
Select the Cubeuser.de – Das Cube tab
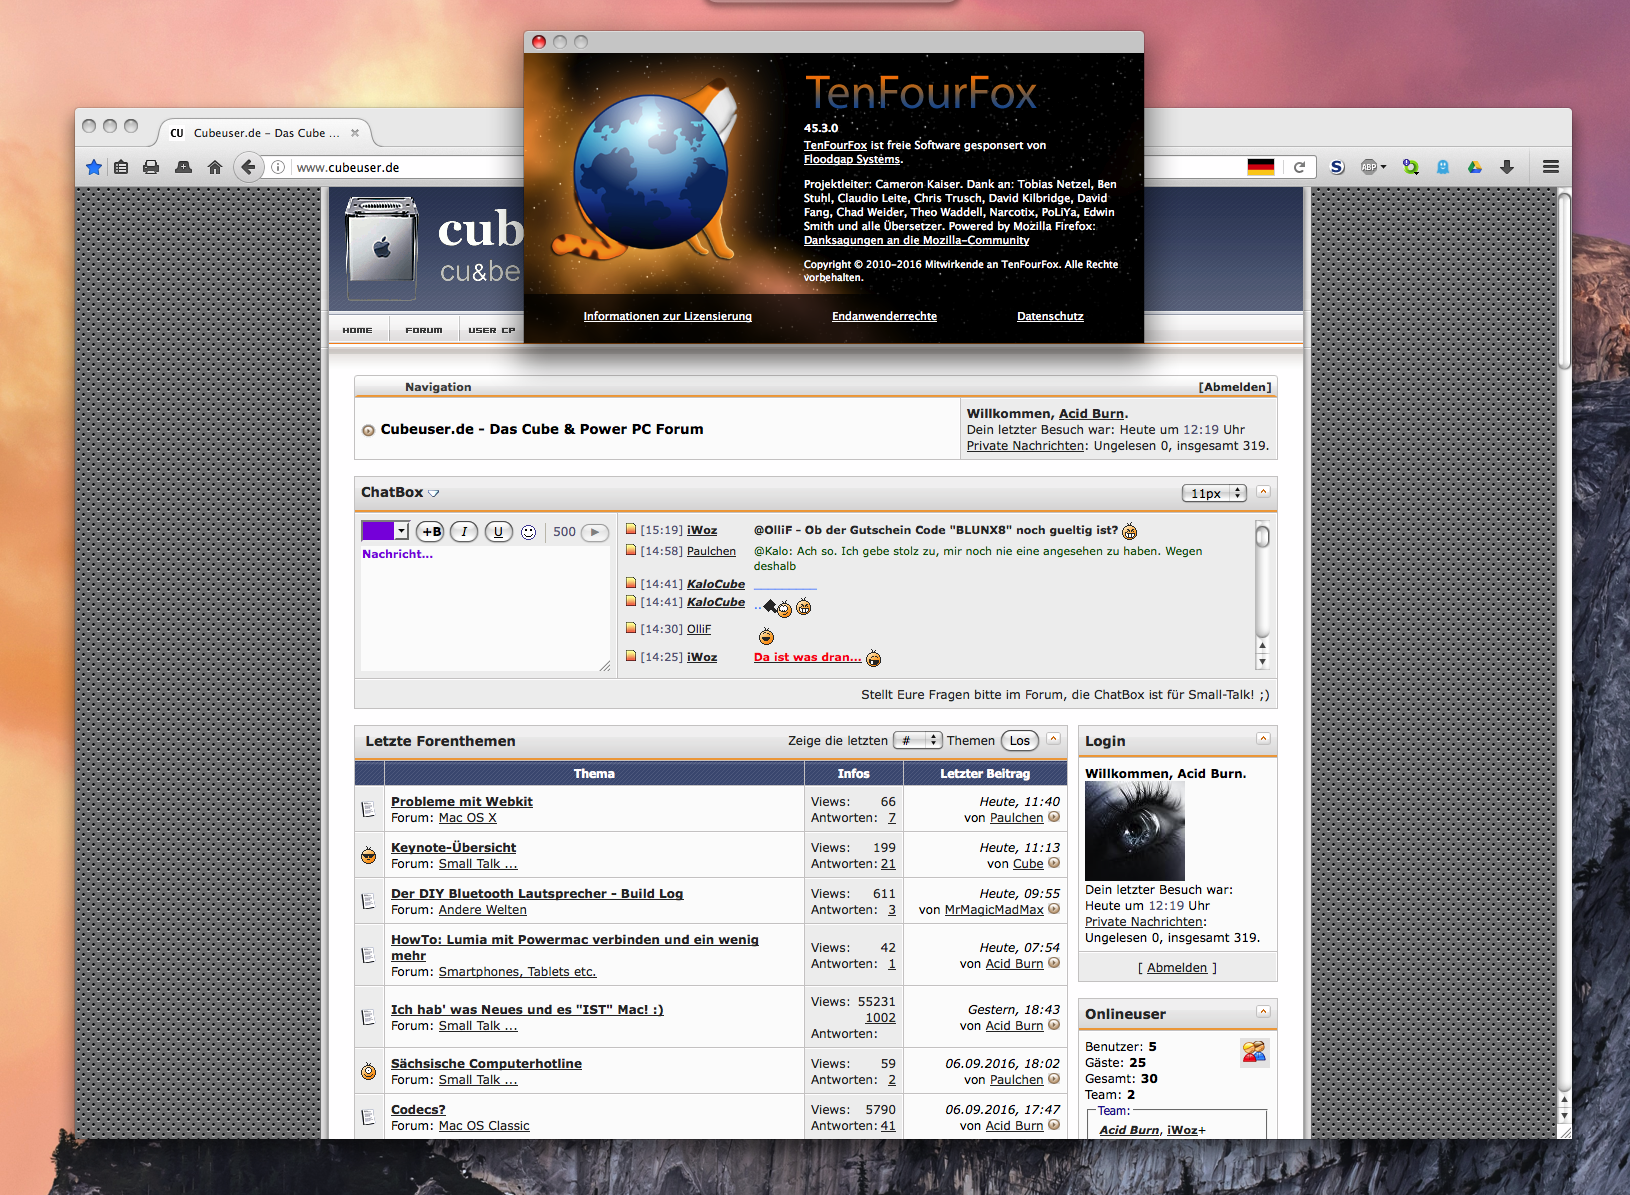coord(264,133)
